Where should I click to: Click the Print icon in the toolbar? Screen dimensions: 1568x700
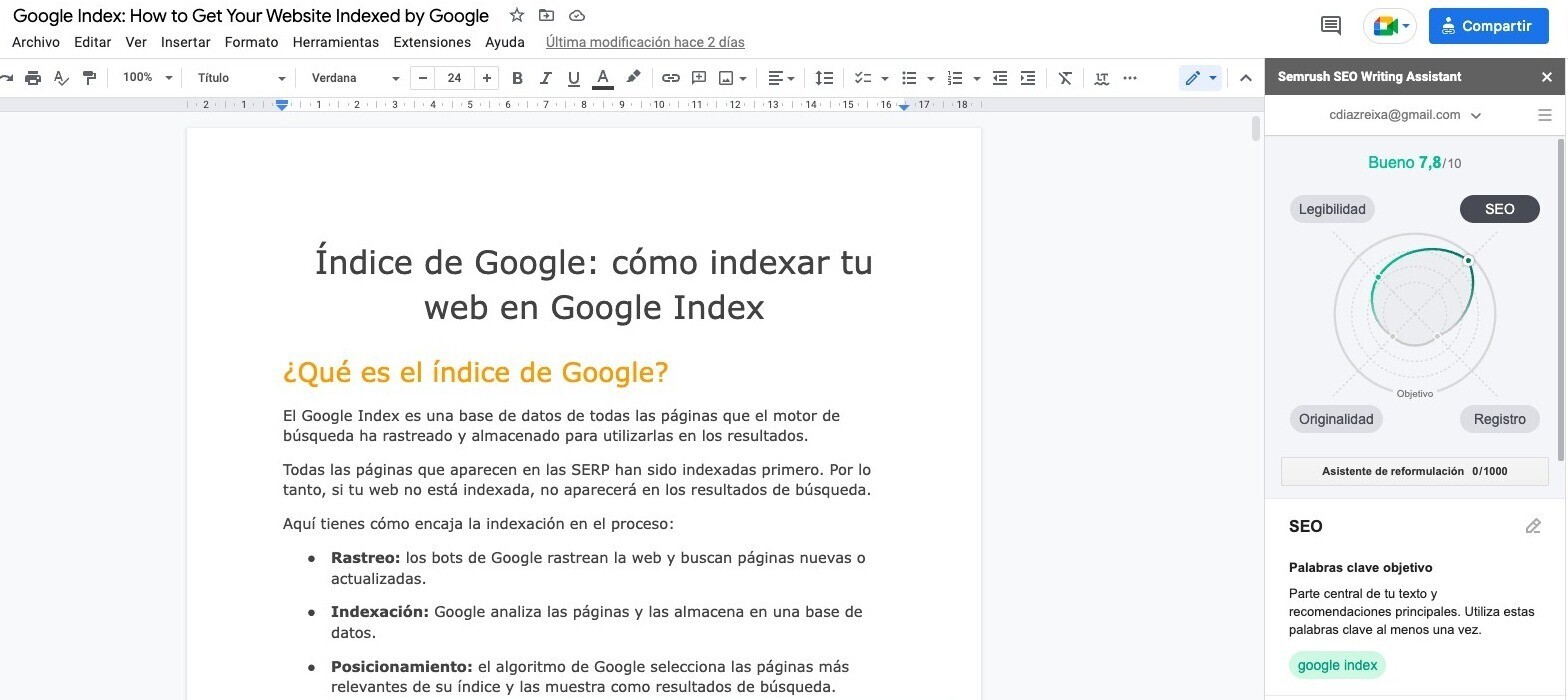point(33,78)
